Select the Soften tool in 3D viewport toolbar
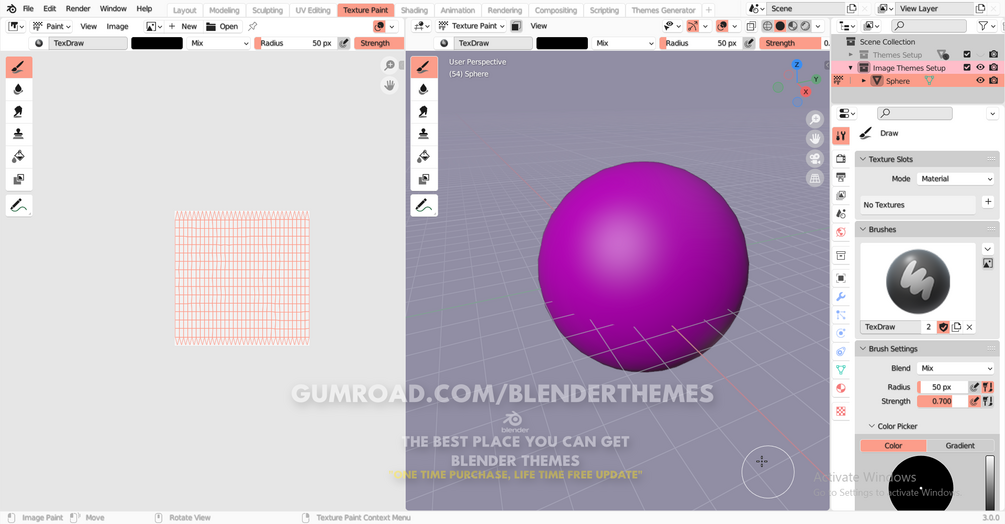The width and height of the screenshot is (1005, 524). tap(424, 90)
